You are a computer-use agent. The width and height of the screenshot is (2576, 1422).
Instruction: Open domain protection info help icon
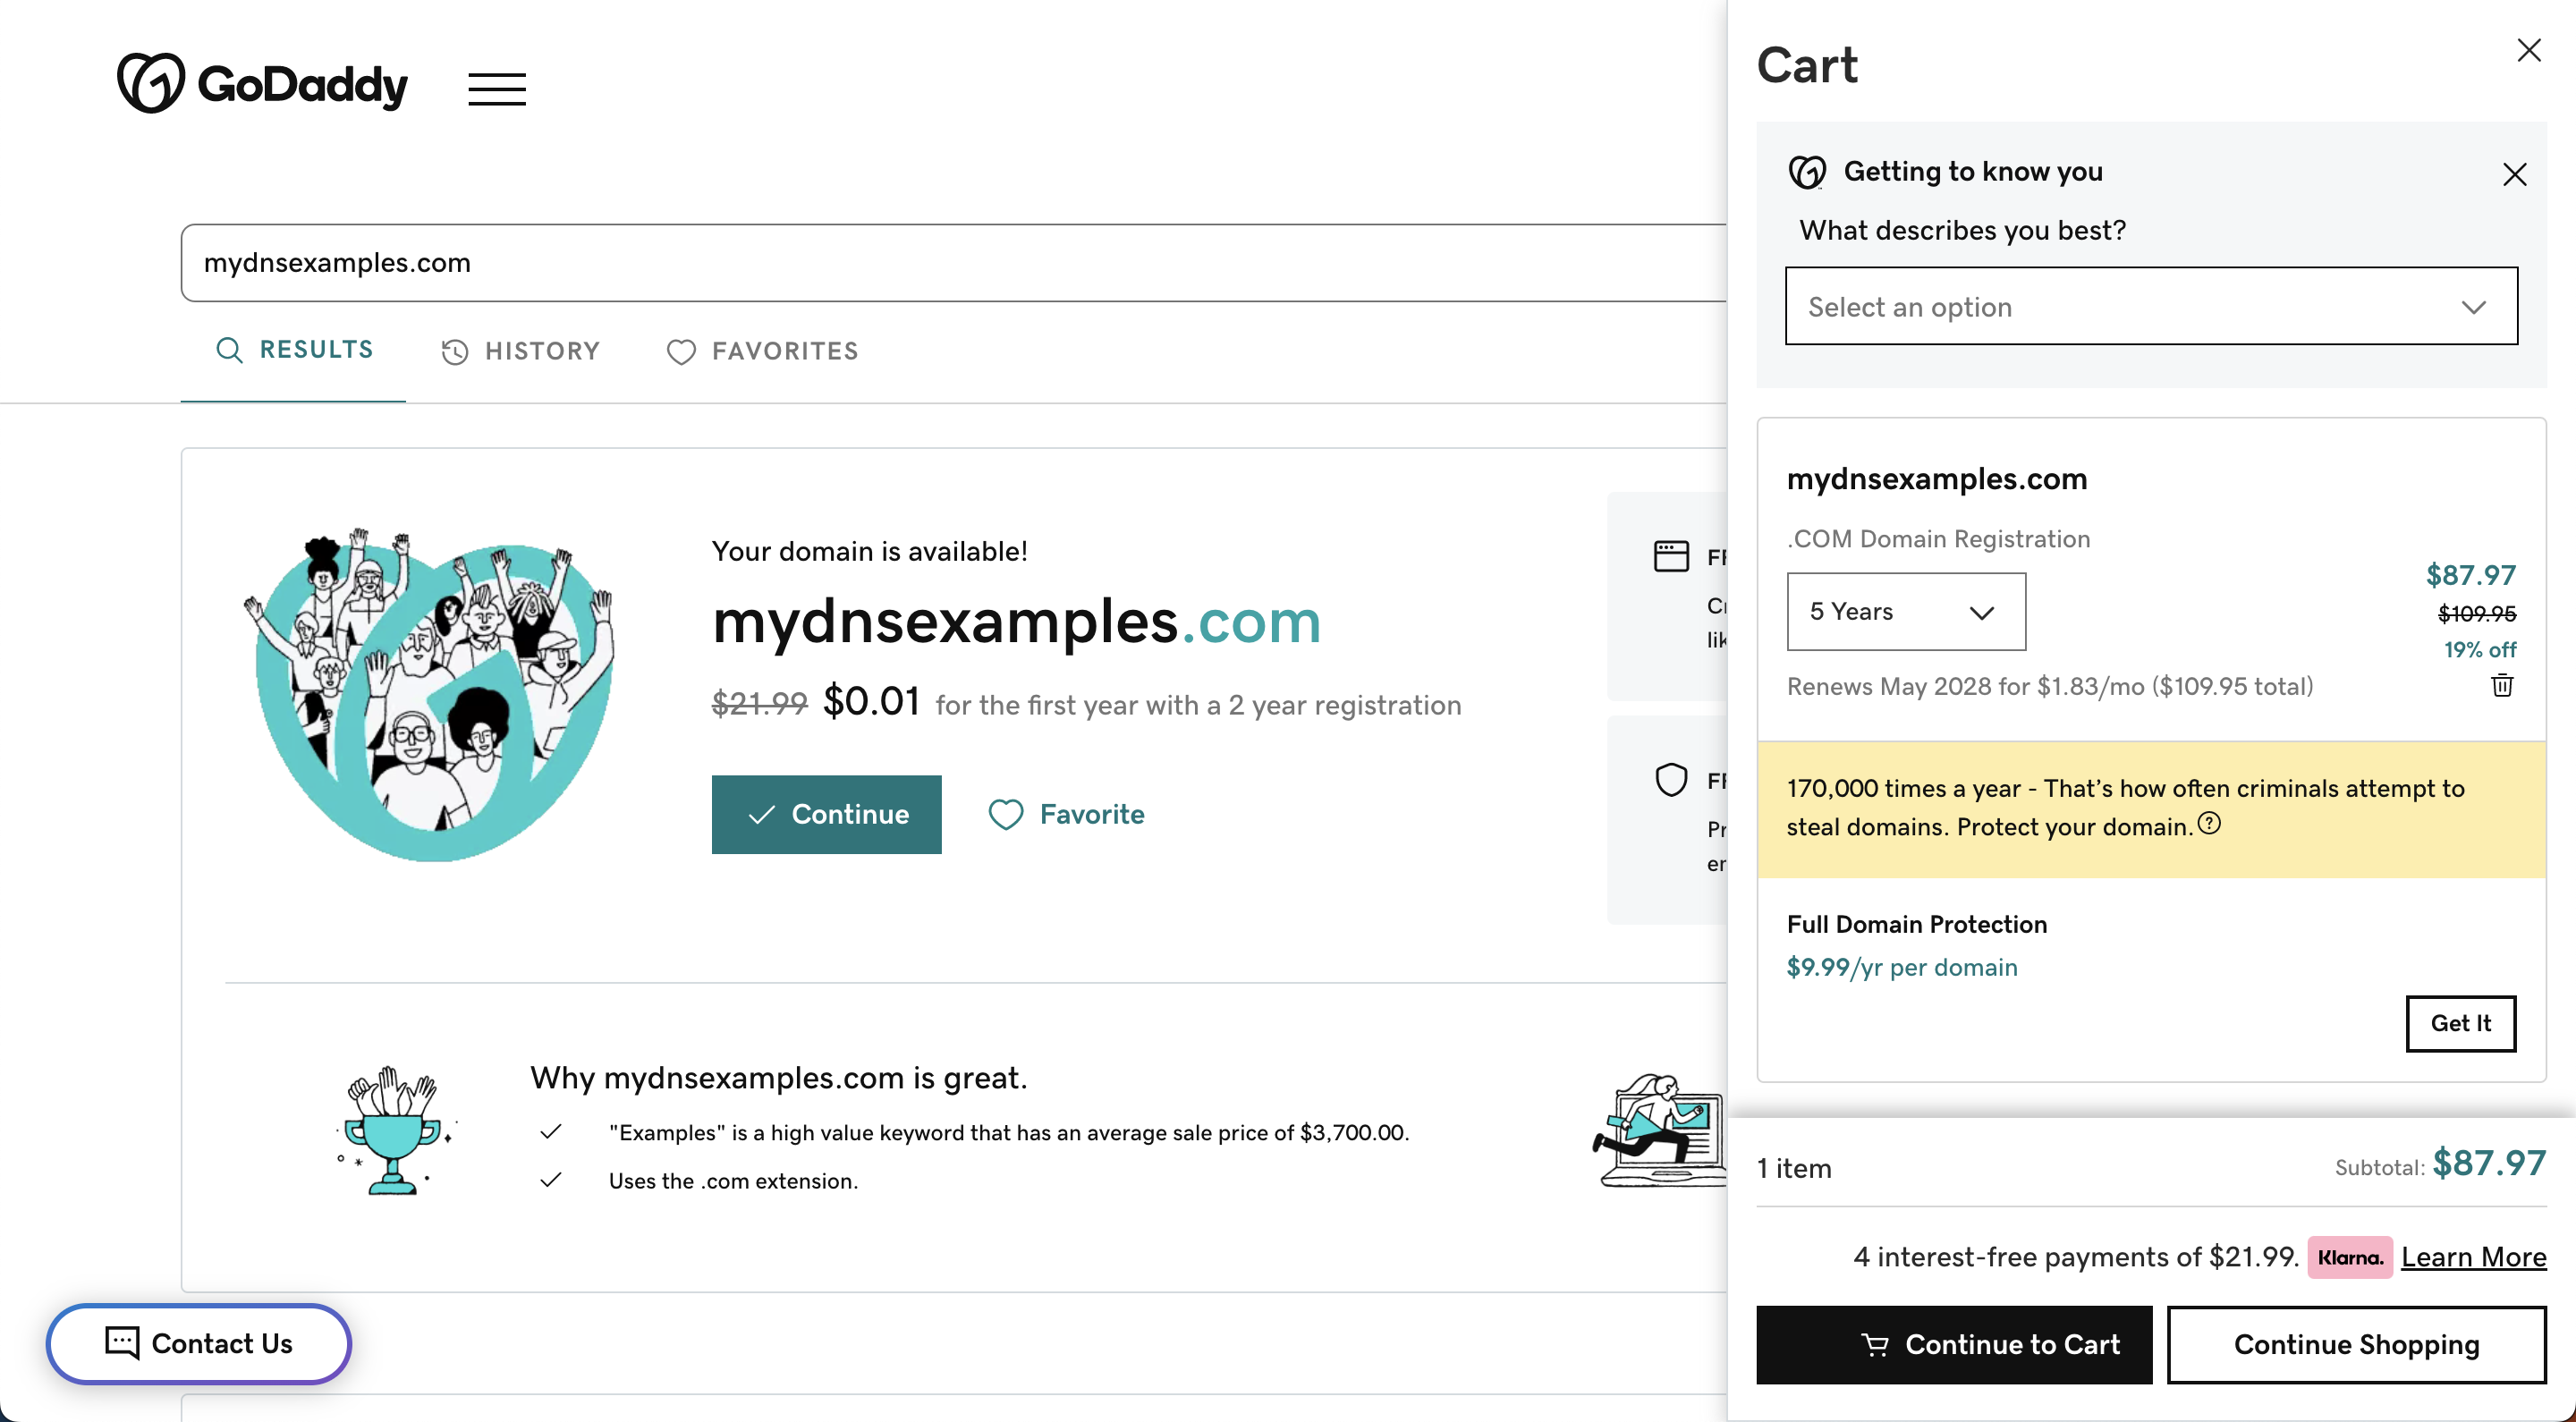point(2209,823)
